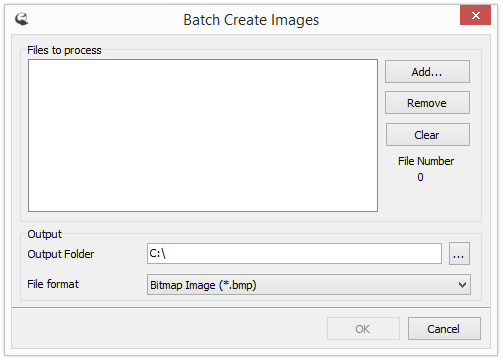503x360 pixels.
Task: Click the application icon in title bar
Action: click(x=22, y=19)
